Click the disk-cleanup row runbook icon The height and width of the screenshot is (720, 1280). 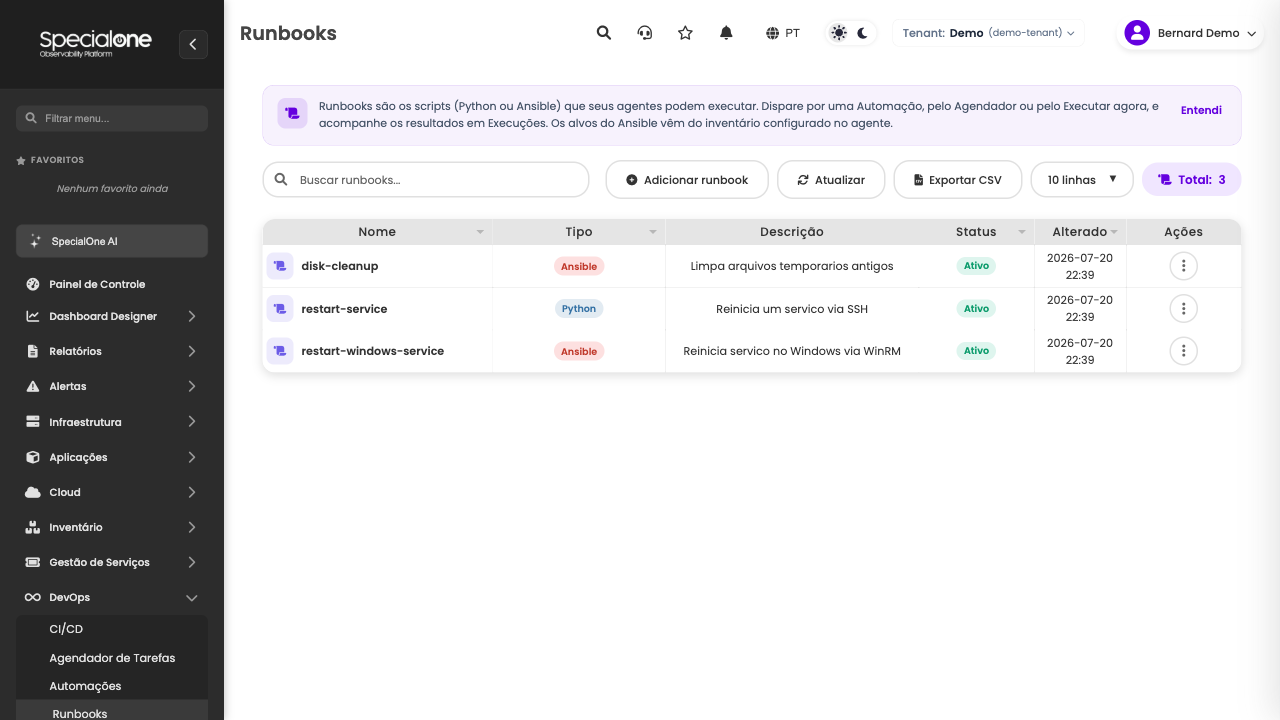[280, 266]
